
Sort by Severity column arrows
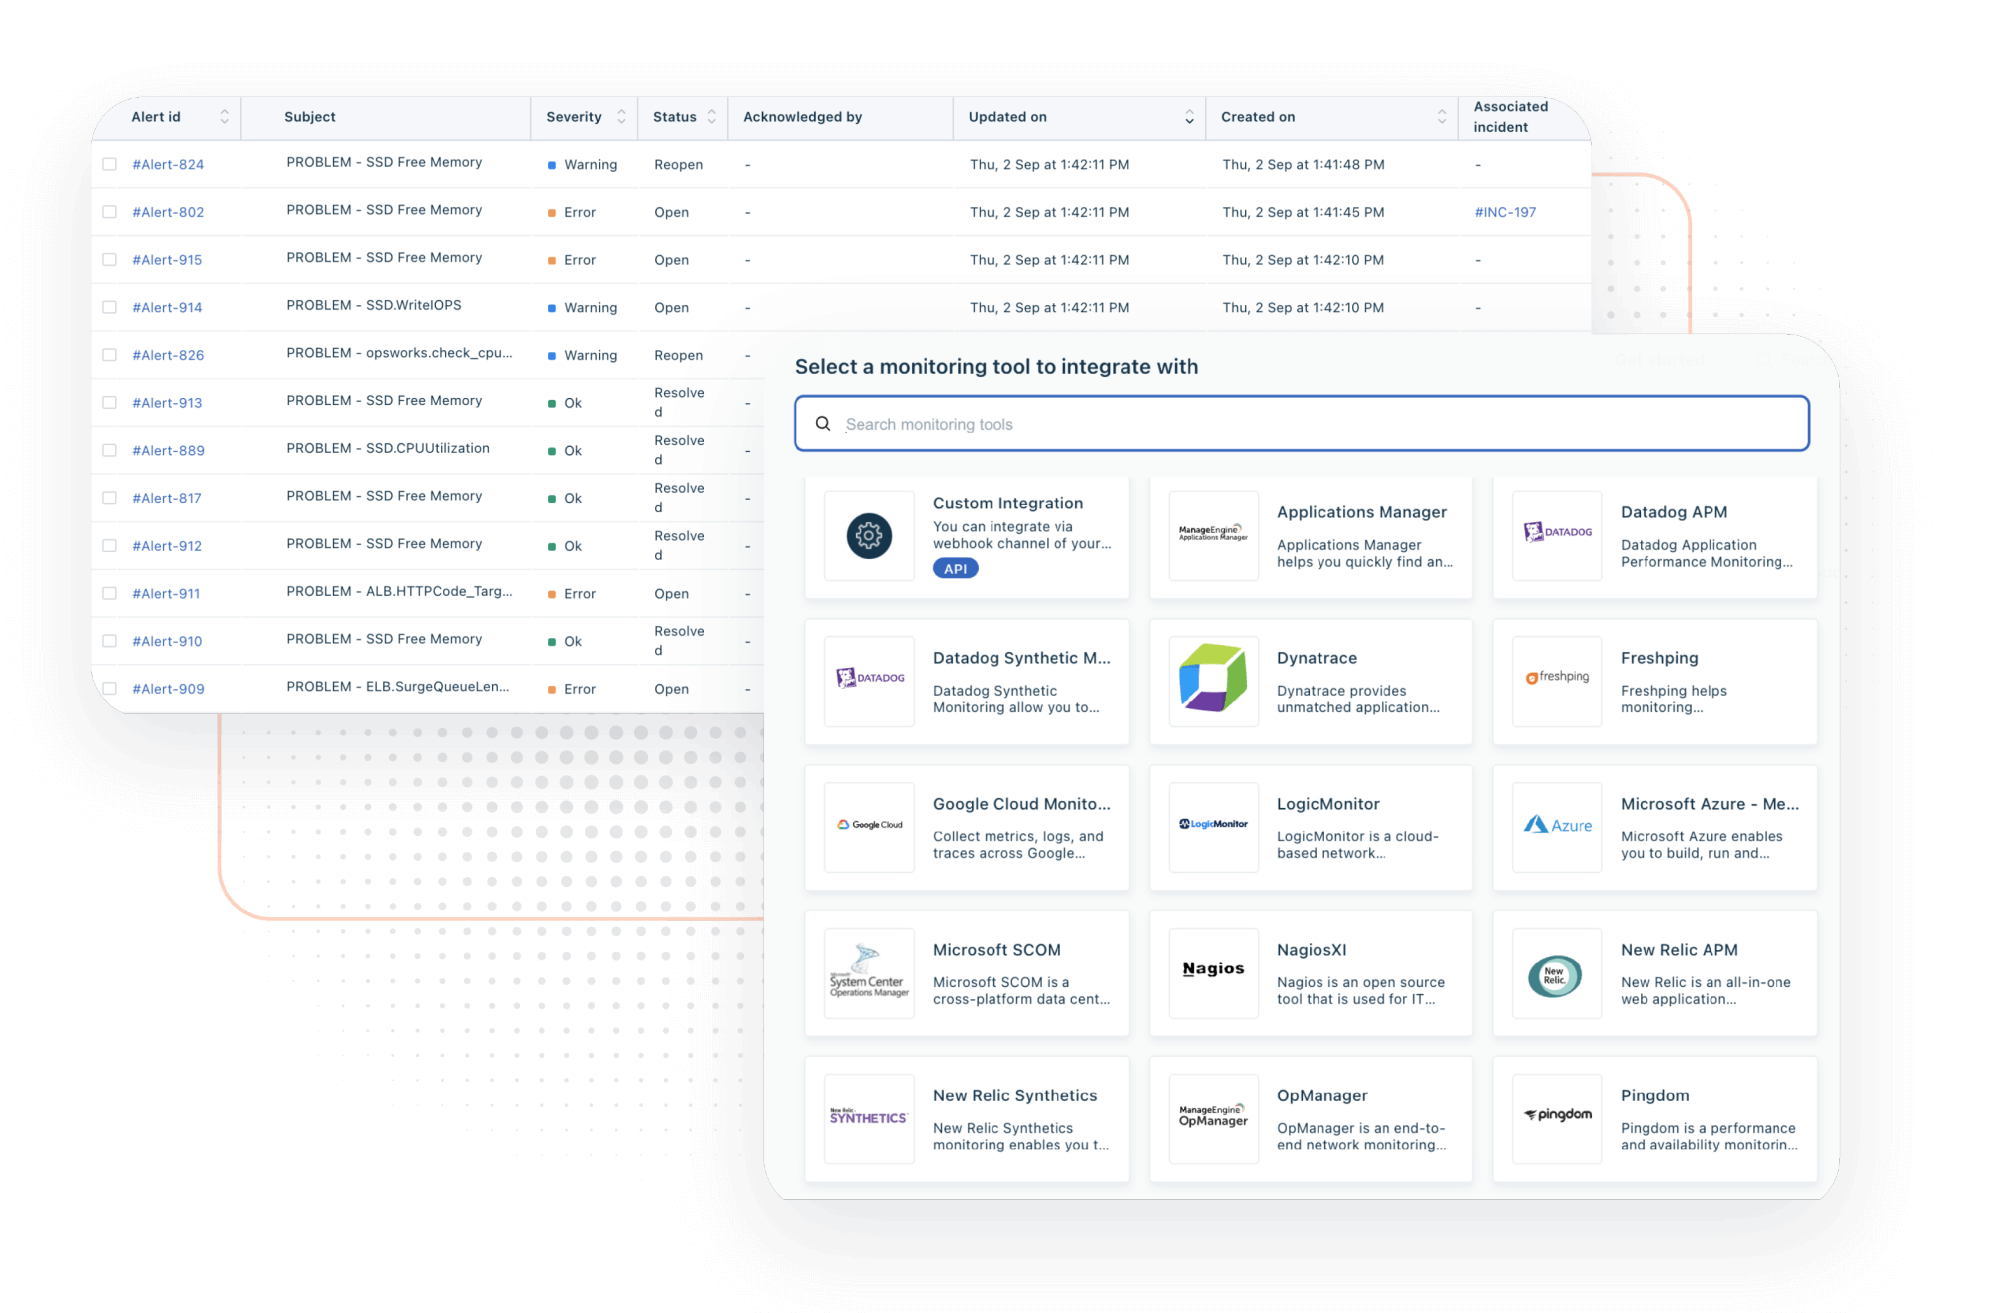tap(621, 117)
